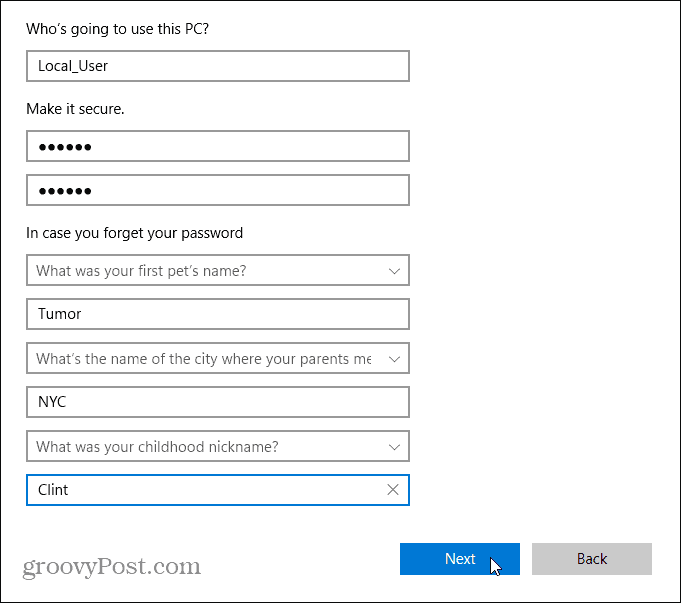Focus the NYC security answer field
681x603 pixels.
tap(217, 402)
